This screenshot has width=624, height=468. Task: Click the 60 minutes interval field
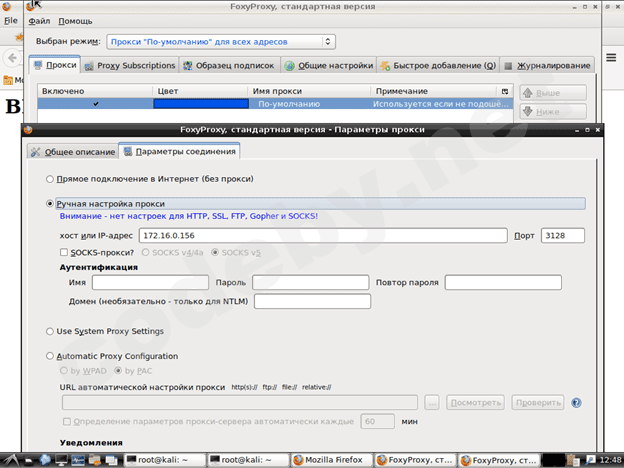pos(378,421)
